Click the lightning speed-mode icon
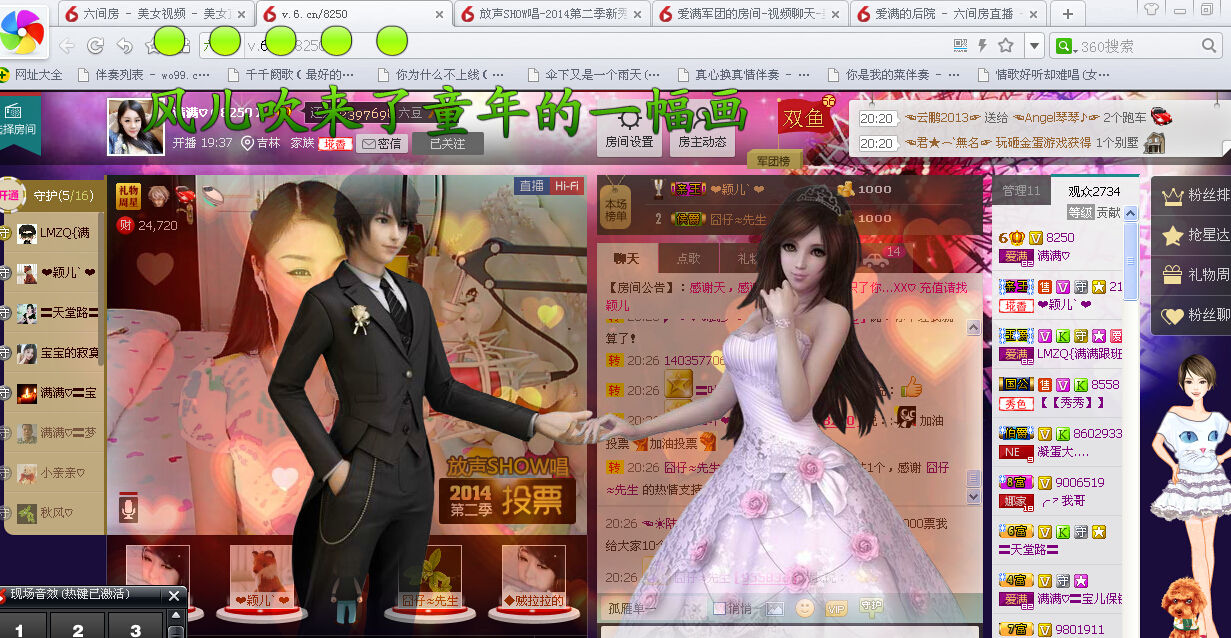This screenshot has height=638, width=1231. click(x=983, y=46)
